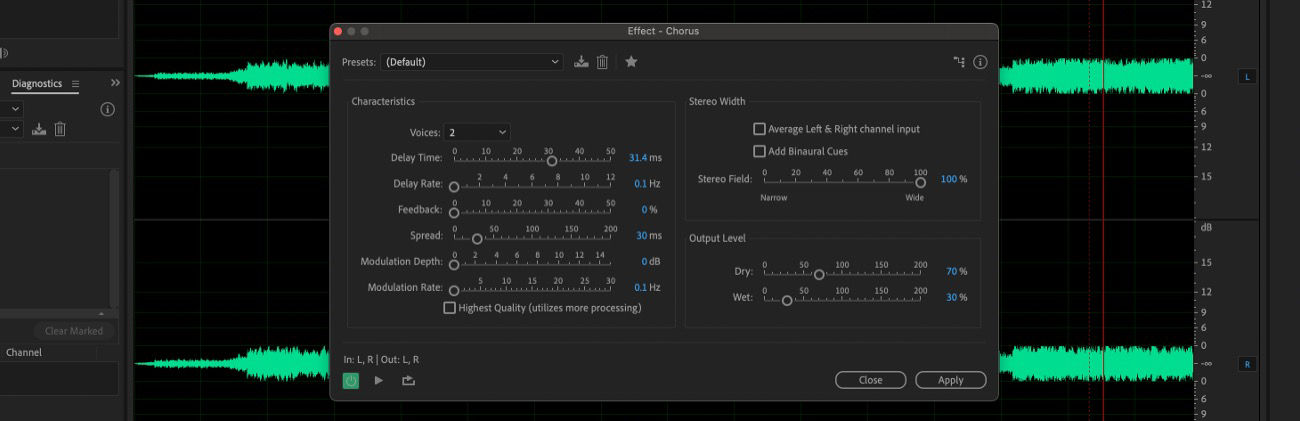Screen dimensions: 1300x421
Task: Open the Presets dropdown
Action: pyautogui.click(x=472, y=62)
